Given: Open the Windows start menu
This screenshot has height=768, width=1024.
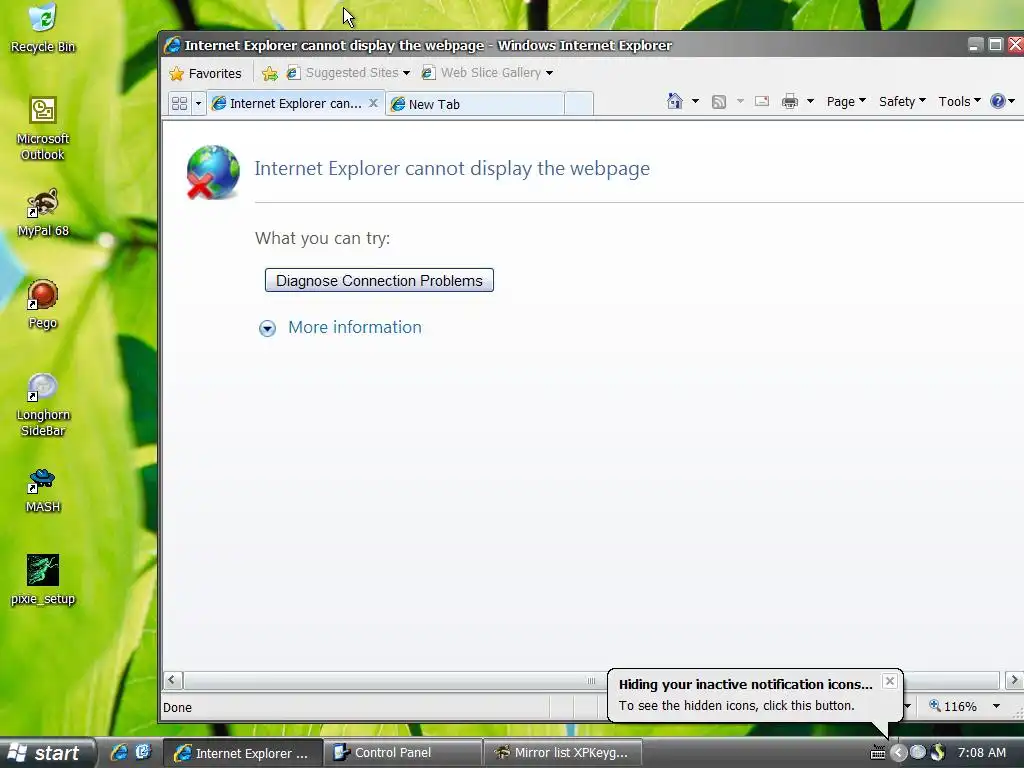Looking at the screenshot, I should 47,753.
